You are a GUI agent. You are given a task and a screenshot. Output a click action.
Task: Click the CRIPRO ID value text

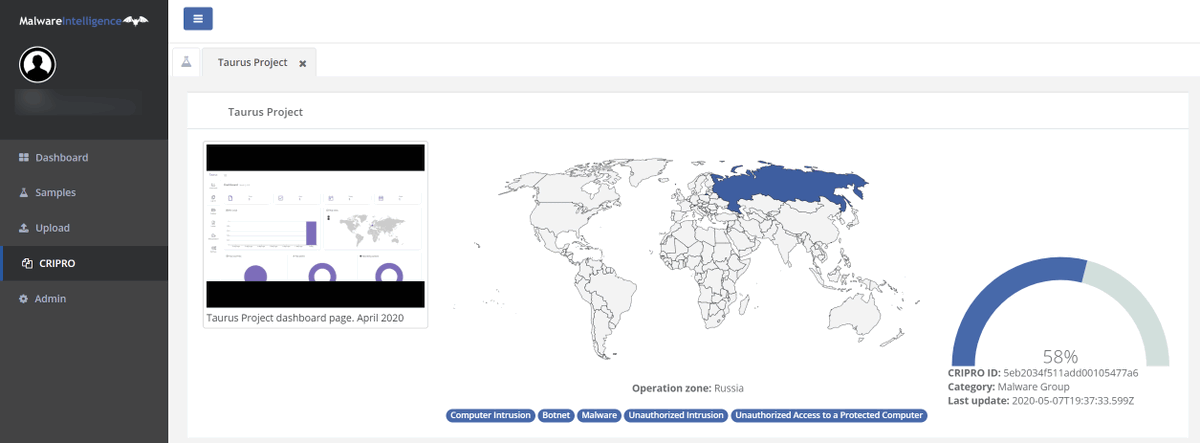pyautogui.click(x=1071, y=372)
